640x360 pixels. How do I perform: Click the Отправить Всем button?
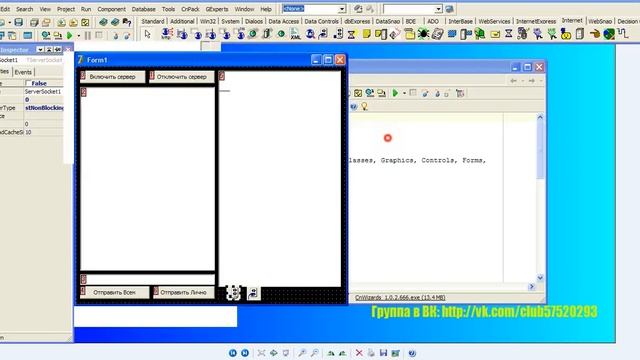coord(114,292)
